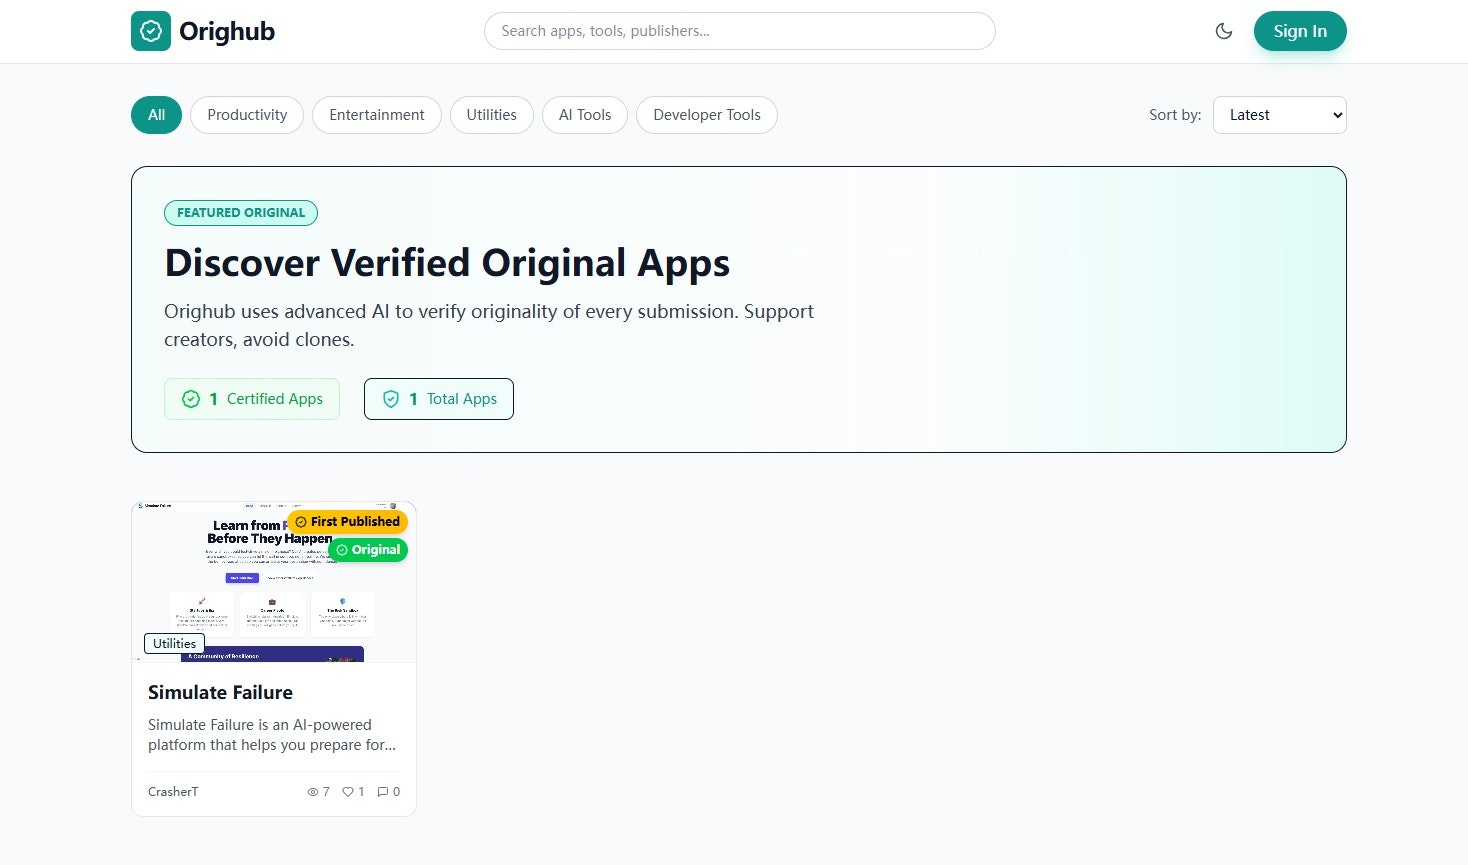Screen dimensions: 1468x865
Task: Click the Sign In button
Action: pyautogui.click(x=1300, y=31)
